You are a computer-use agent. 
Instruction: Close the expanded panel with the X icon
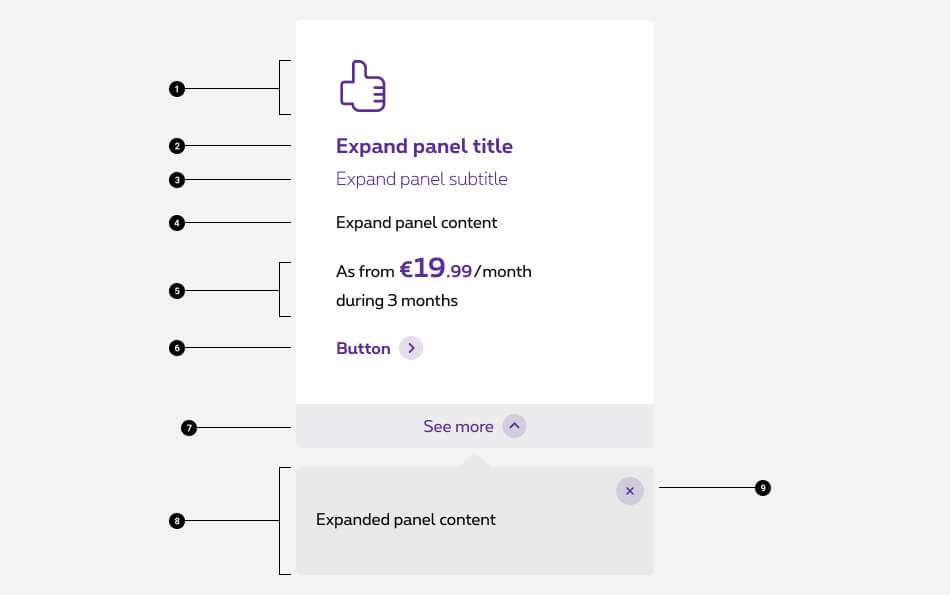pyautogui.click(x=629, y=491)
